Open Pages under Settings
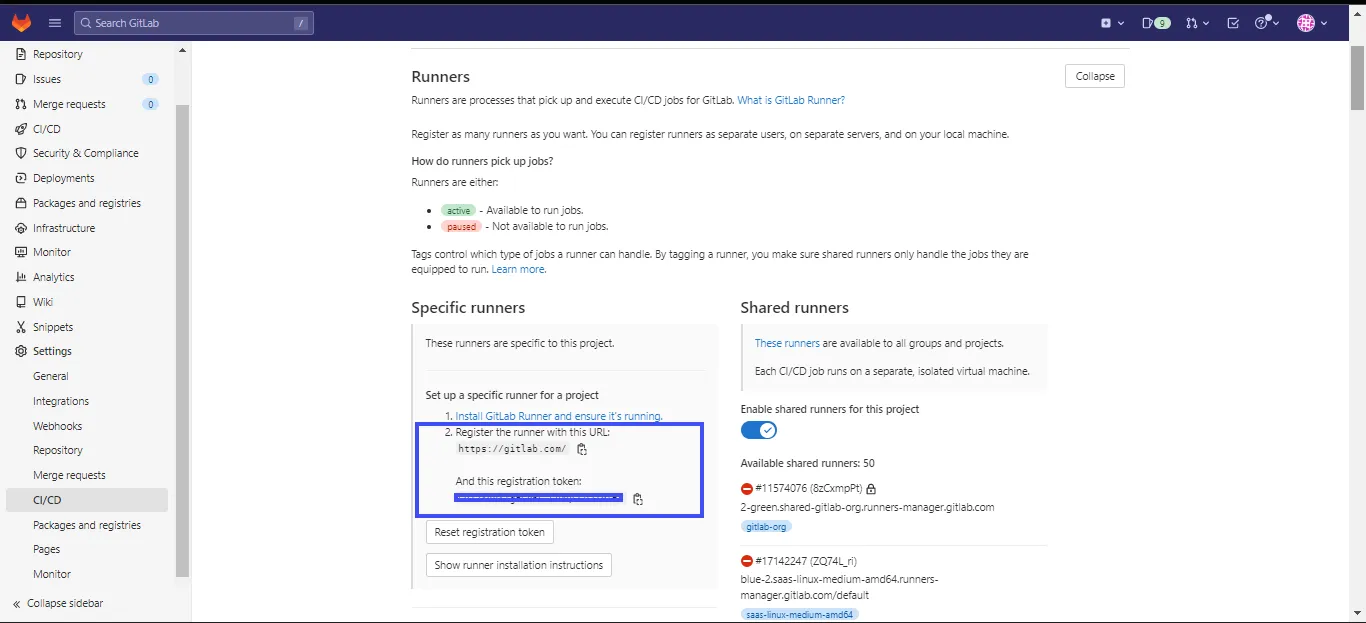This screenshot has height=623, width=1366. tap(46, 549)
